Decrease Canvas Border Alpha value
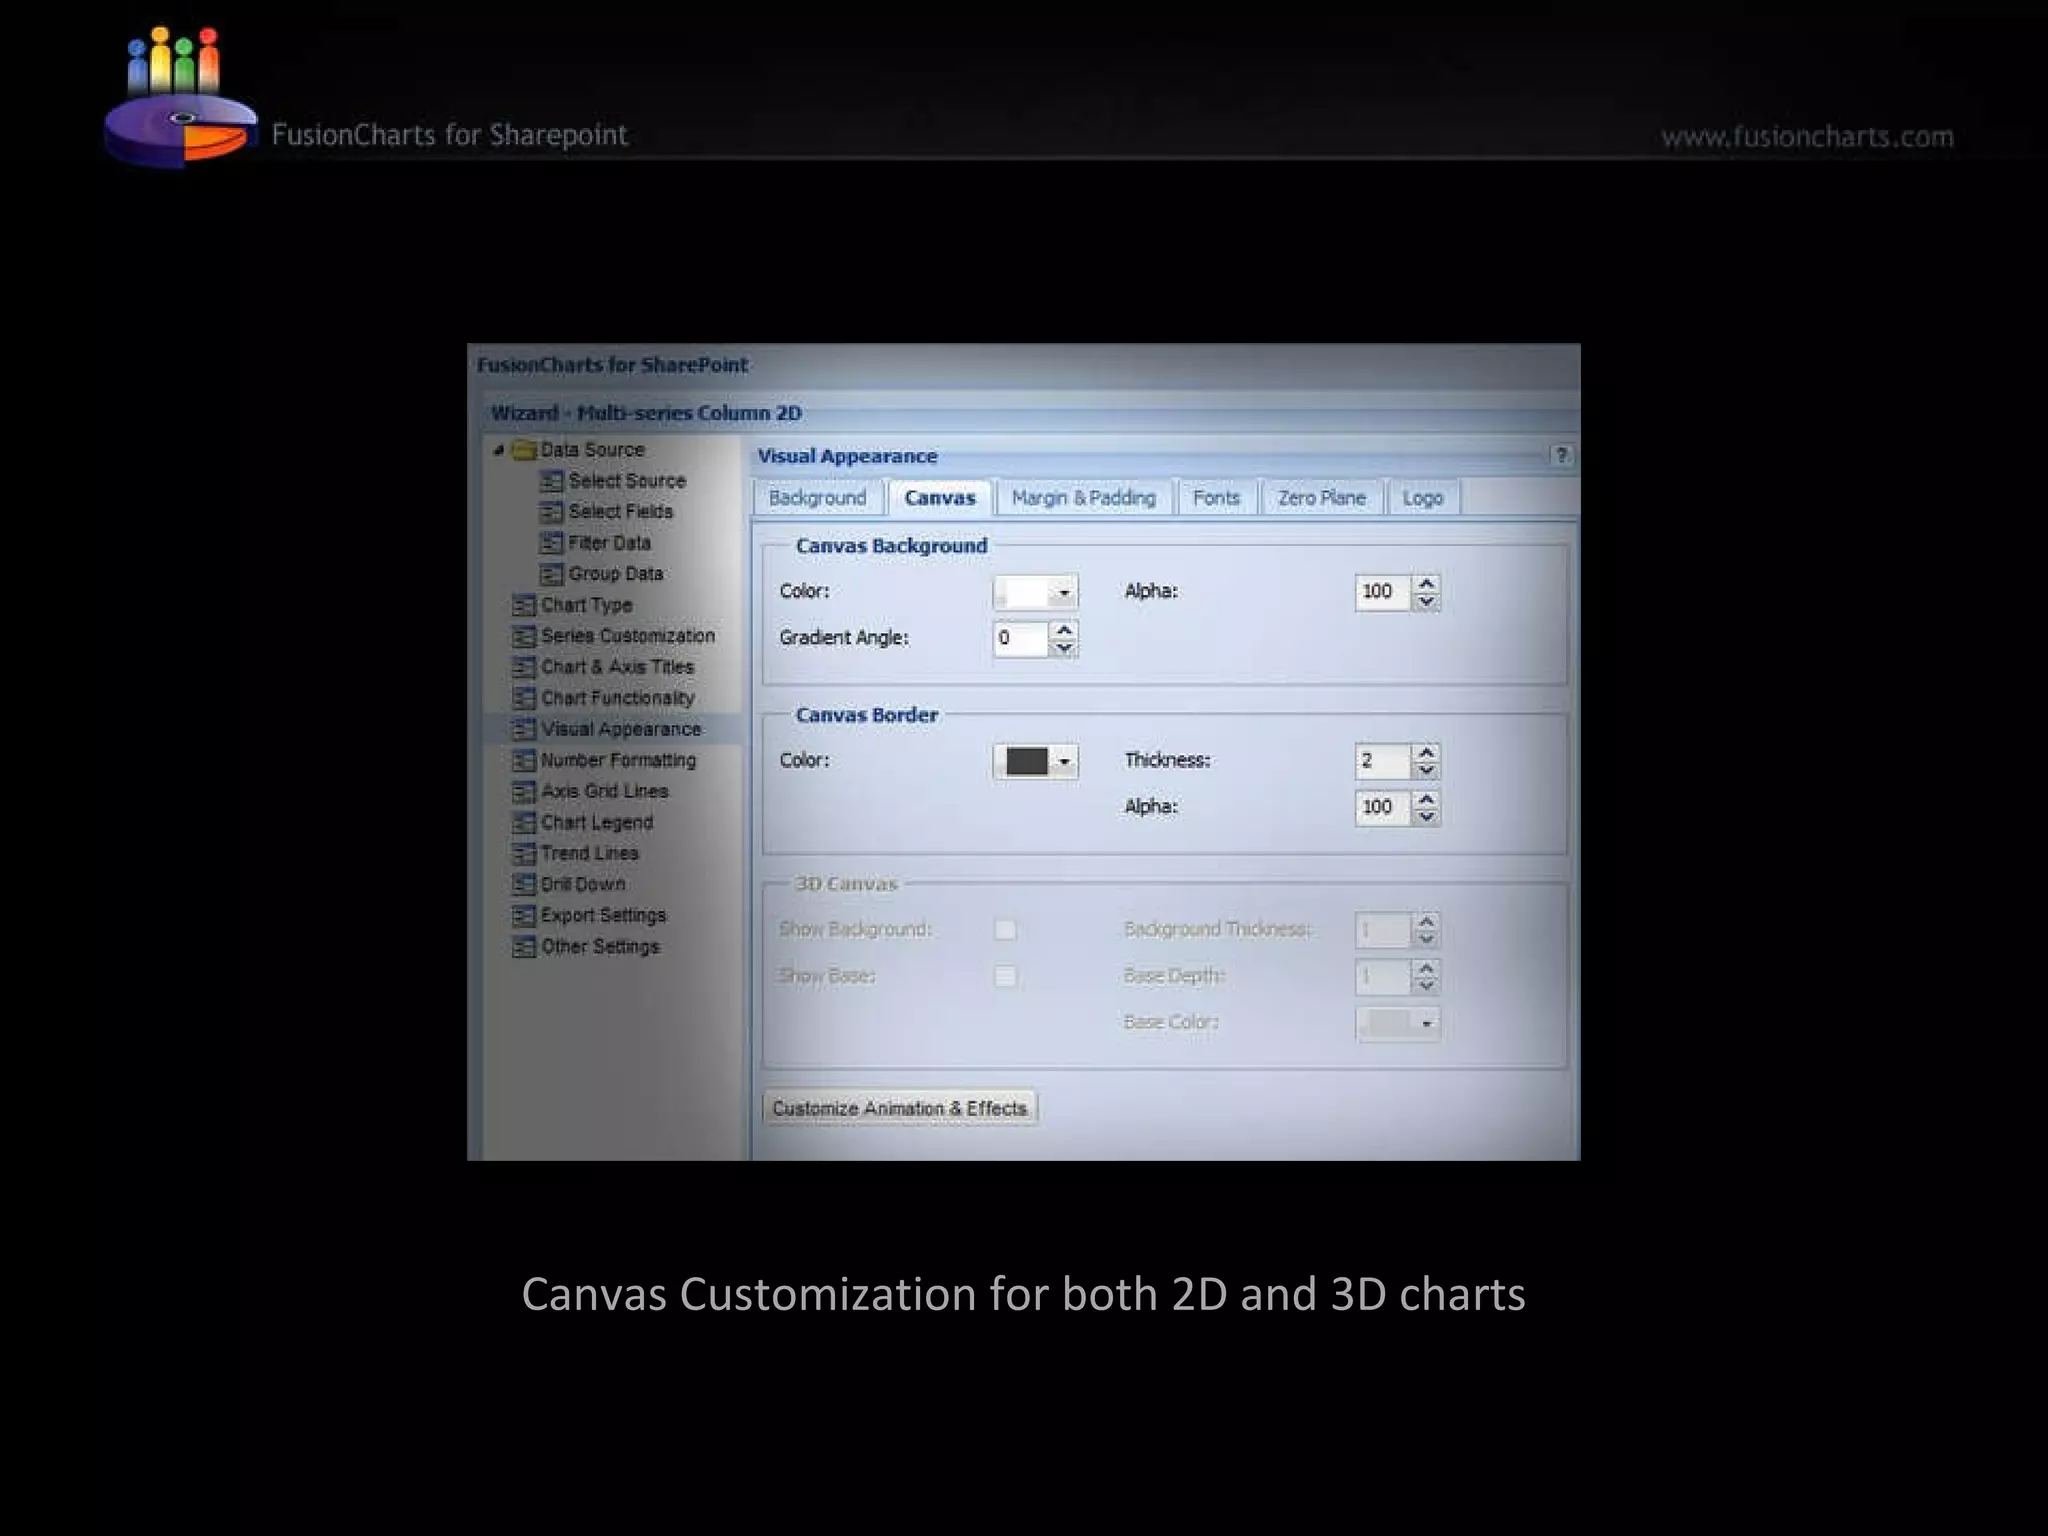Screen dimensions: 2048x1536 [1426, 816]
